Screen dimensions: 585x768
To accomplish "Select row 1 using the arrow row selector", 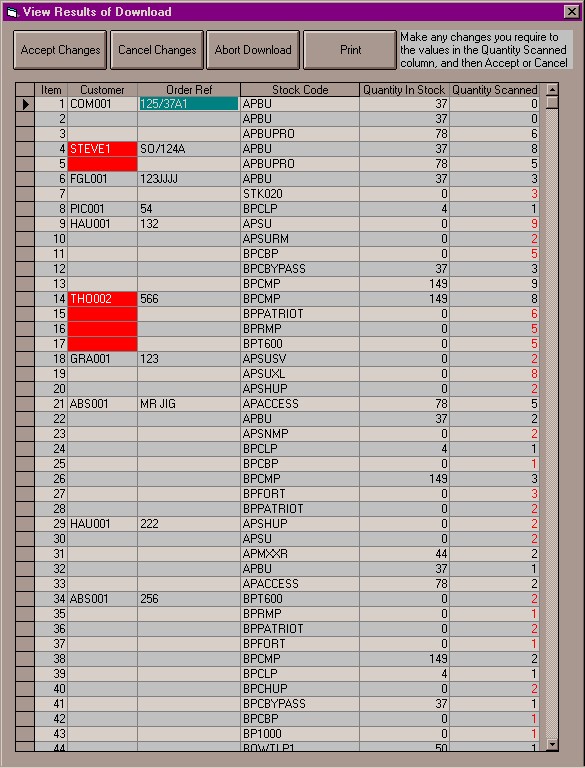I will (x=25, y=104).
